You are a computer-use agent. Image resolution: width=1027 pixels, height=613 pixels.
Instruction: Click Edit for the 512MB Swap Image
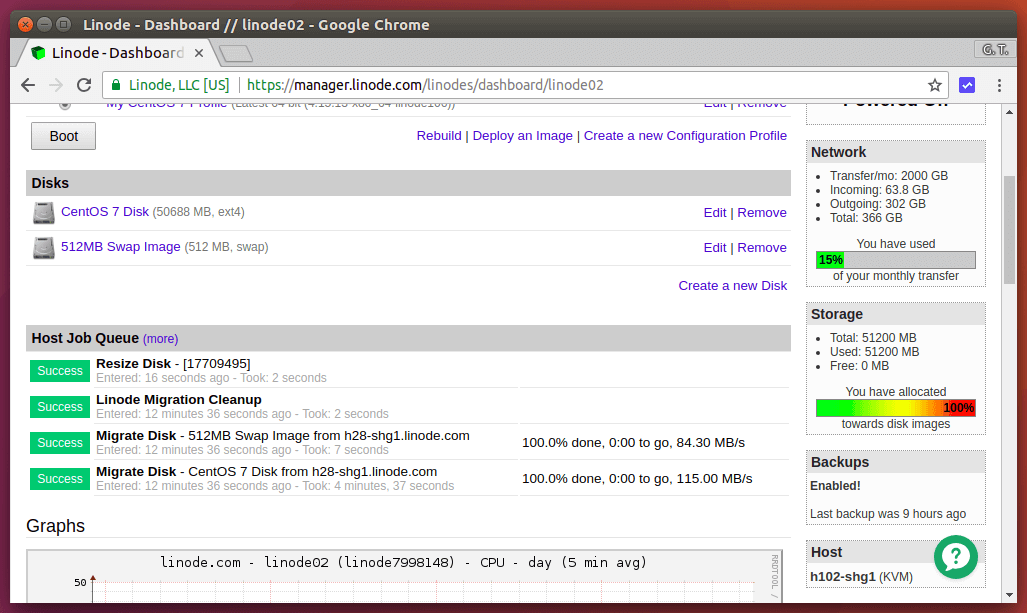pos(714,248)
